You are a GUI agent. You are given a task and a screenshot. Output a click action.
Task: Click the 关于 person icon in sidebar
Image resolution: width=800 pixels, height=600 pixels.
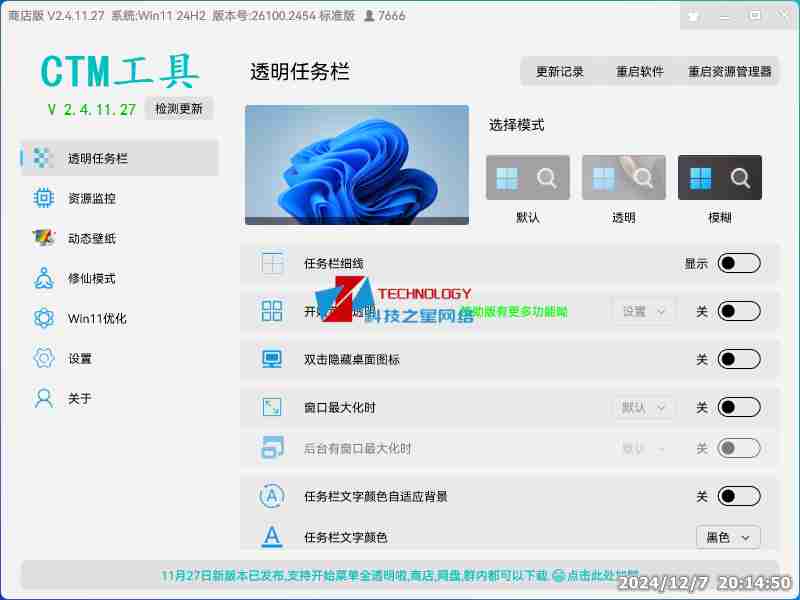coord(43,398)
